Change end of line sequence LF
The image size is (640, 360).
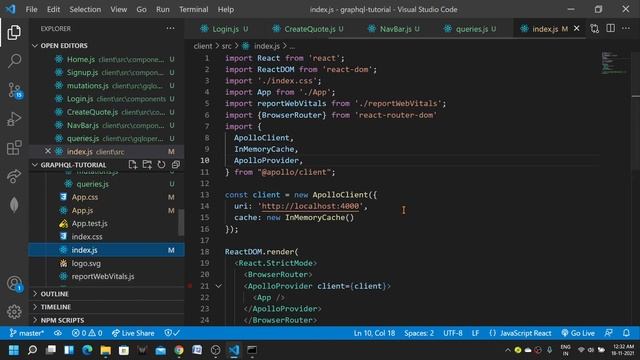click(x=476, y=333)
